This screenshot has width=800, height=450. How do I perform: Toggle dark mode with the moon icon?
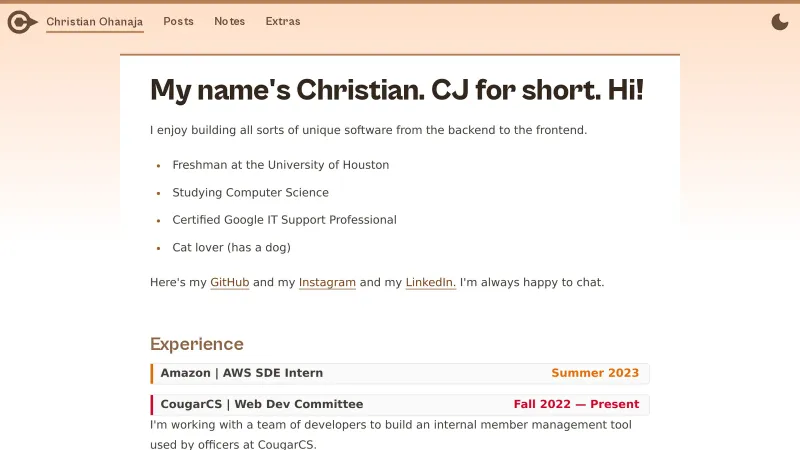[780, 21]
